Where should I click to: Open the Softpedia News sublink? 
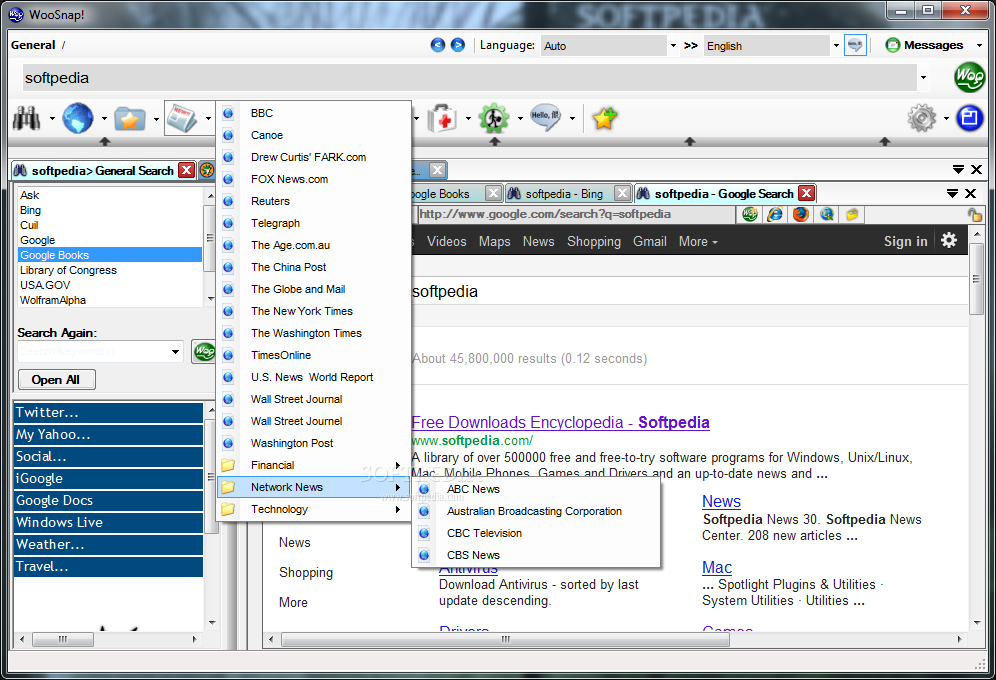pyautogui.click(x=721, y=502)
